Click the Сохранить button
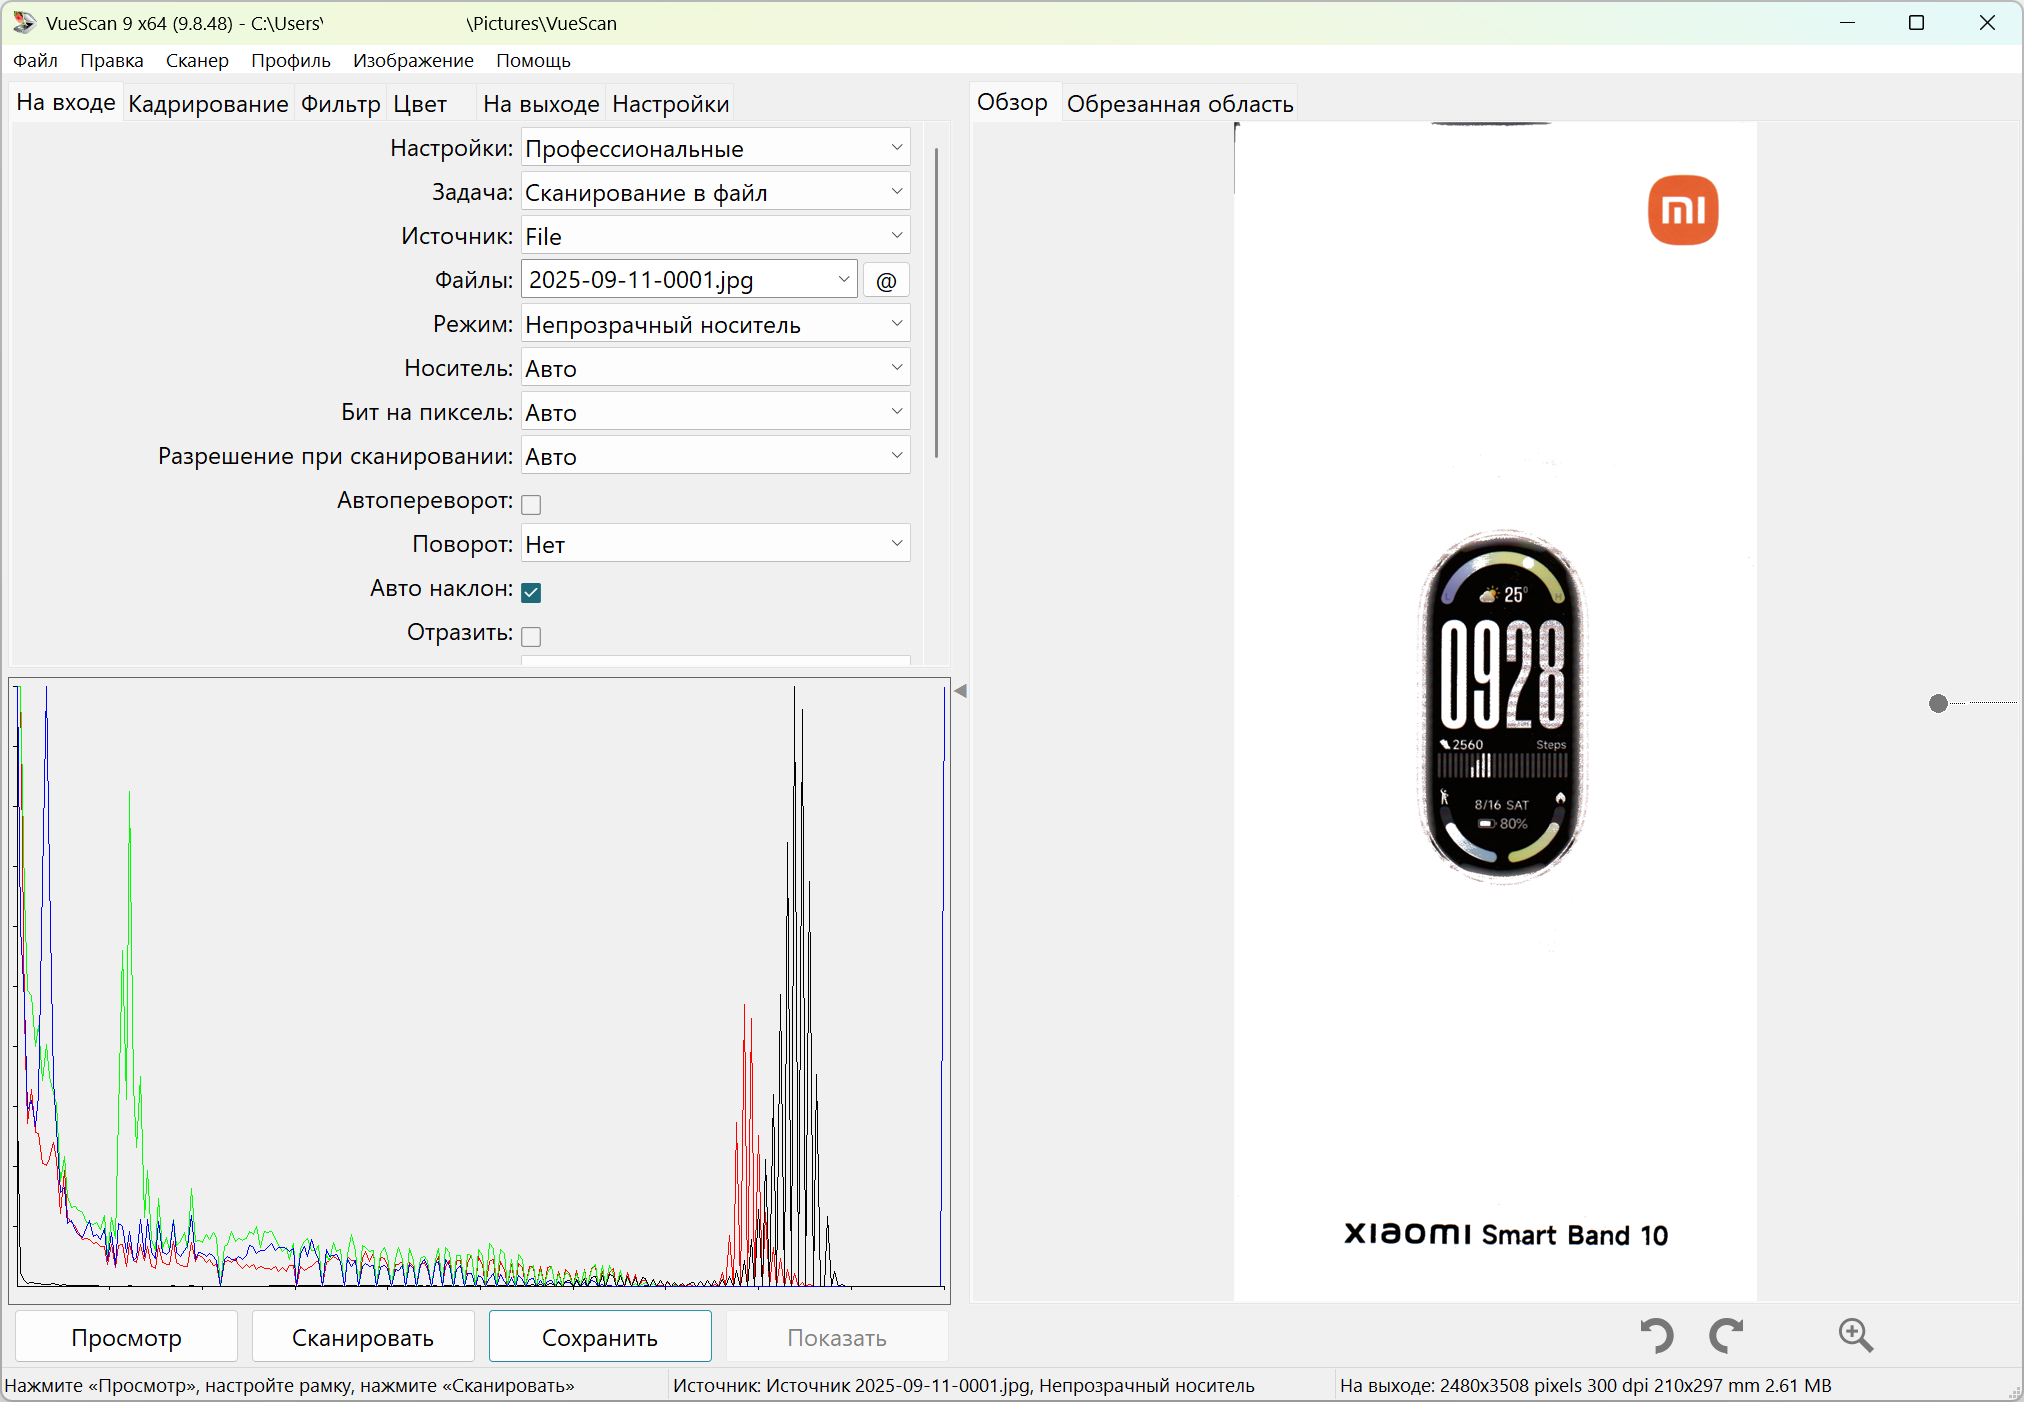The width and height of the screenshot is (2024, 1402). 600,1337
